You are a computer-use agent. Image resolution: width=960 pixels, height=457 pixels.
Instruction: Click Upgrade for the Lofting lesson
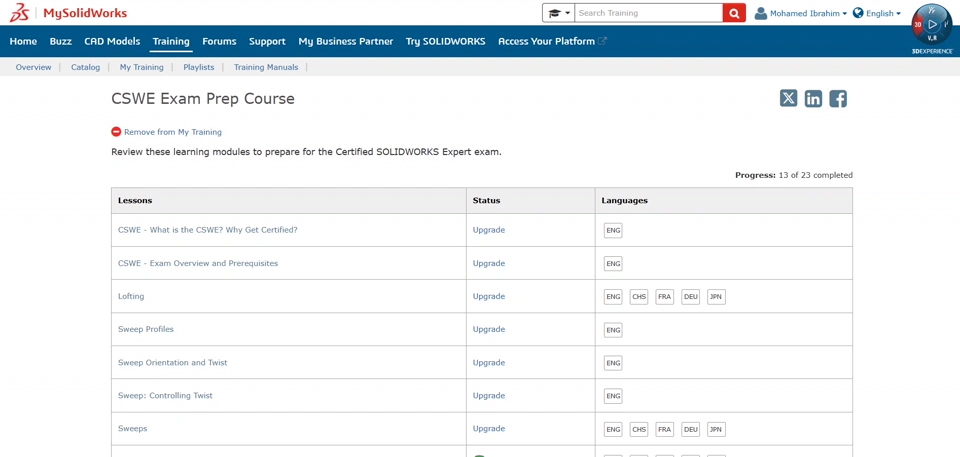[489, 296]
